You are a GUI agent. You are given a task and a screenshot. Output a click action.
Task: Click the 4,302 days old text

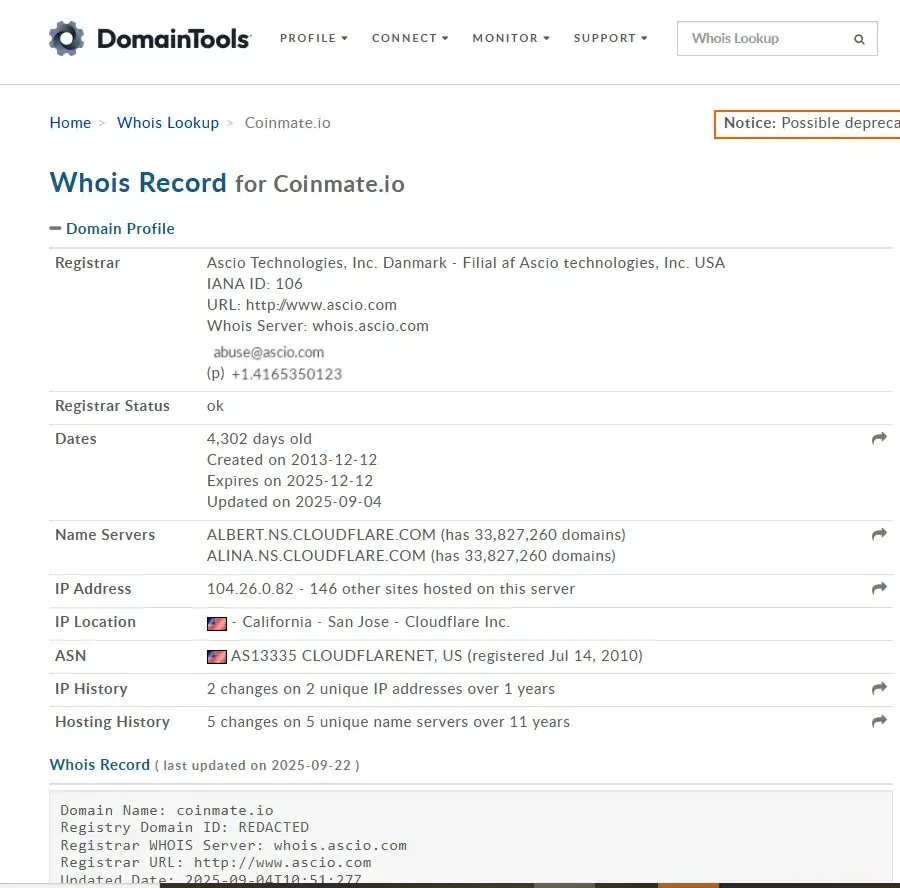[x=259, y=439]
